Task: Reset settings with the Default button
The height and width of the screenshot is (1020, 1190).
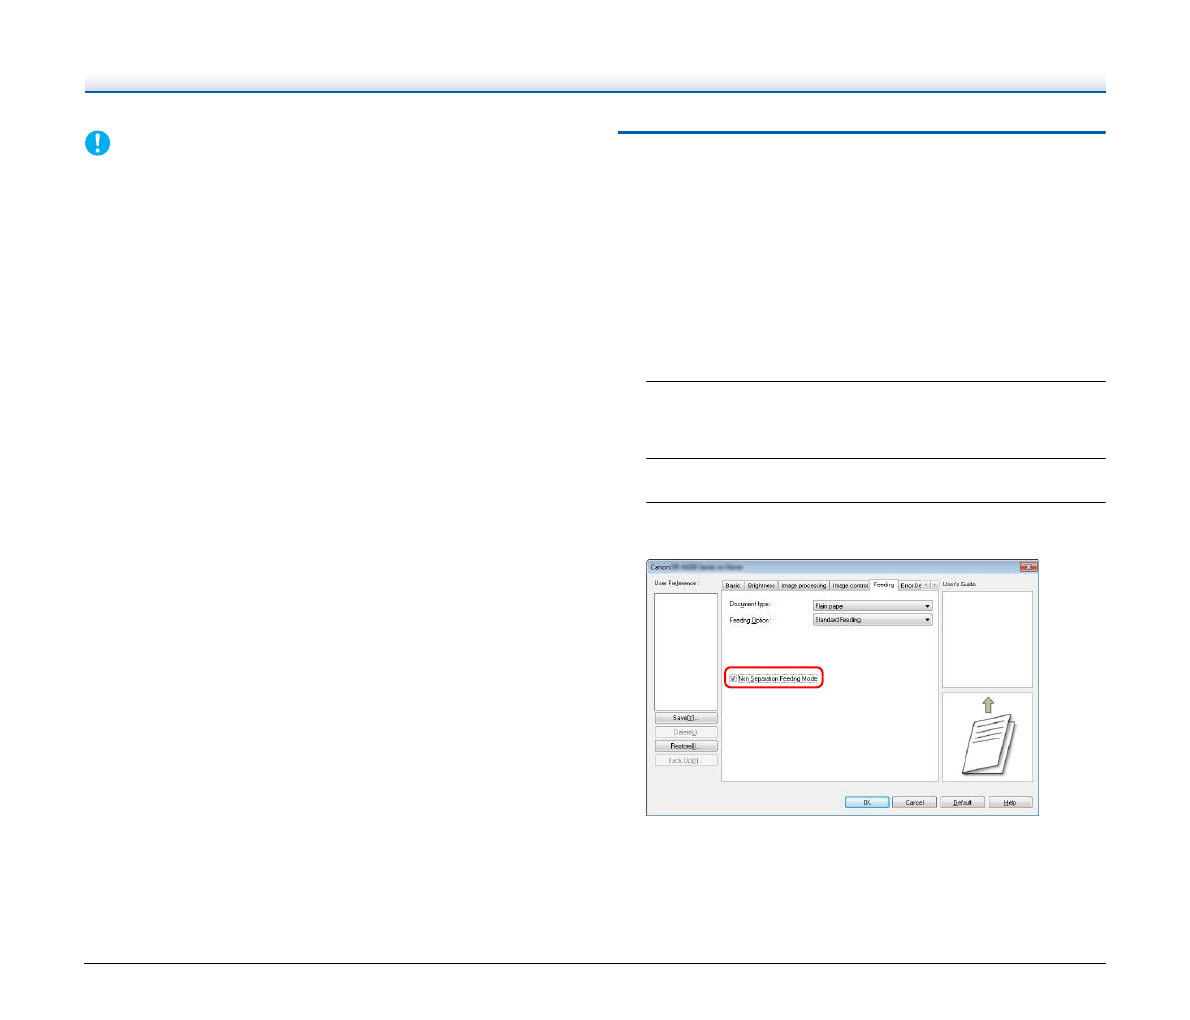Action: tap(962, 802)
